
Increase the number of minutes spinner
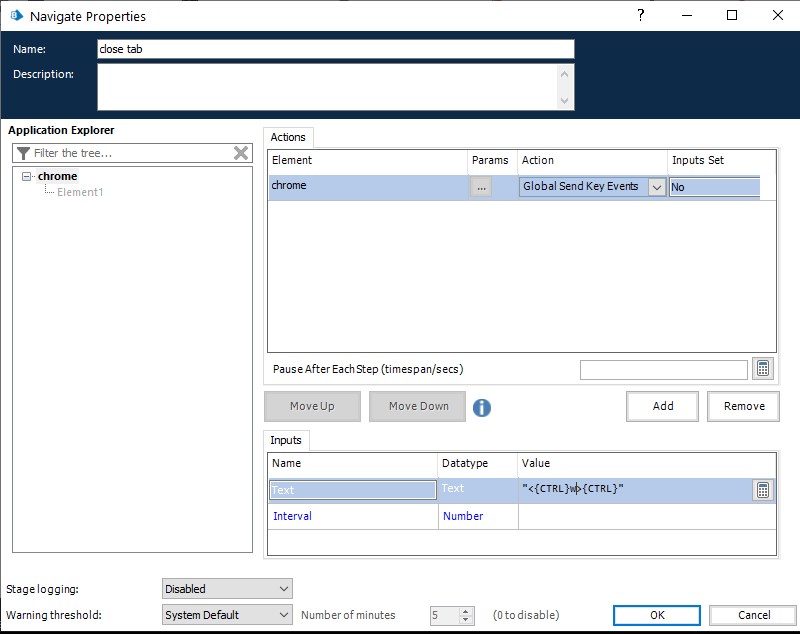pos(466,611)
